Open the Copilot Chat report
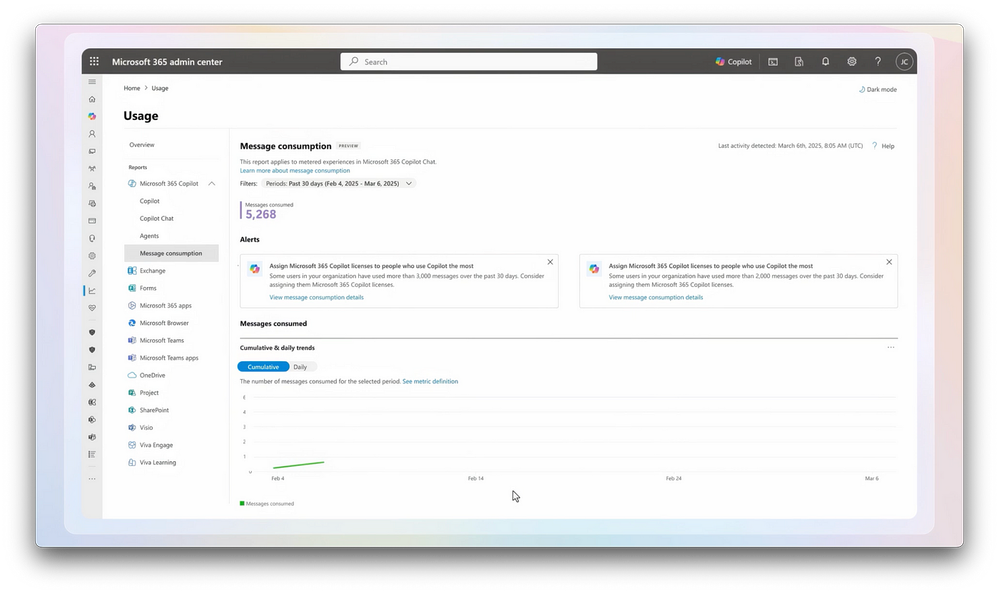The image size is (999, 594). point(157,219)
